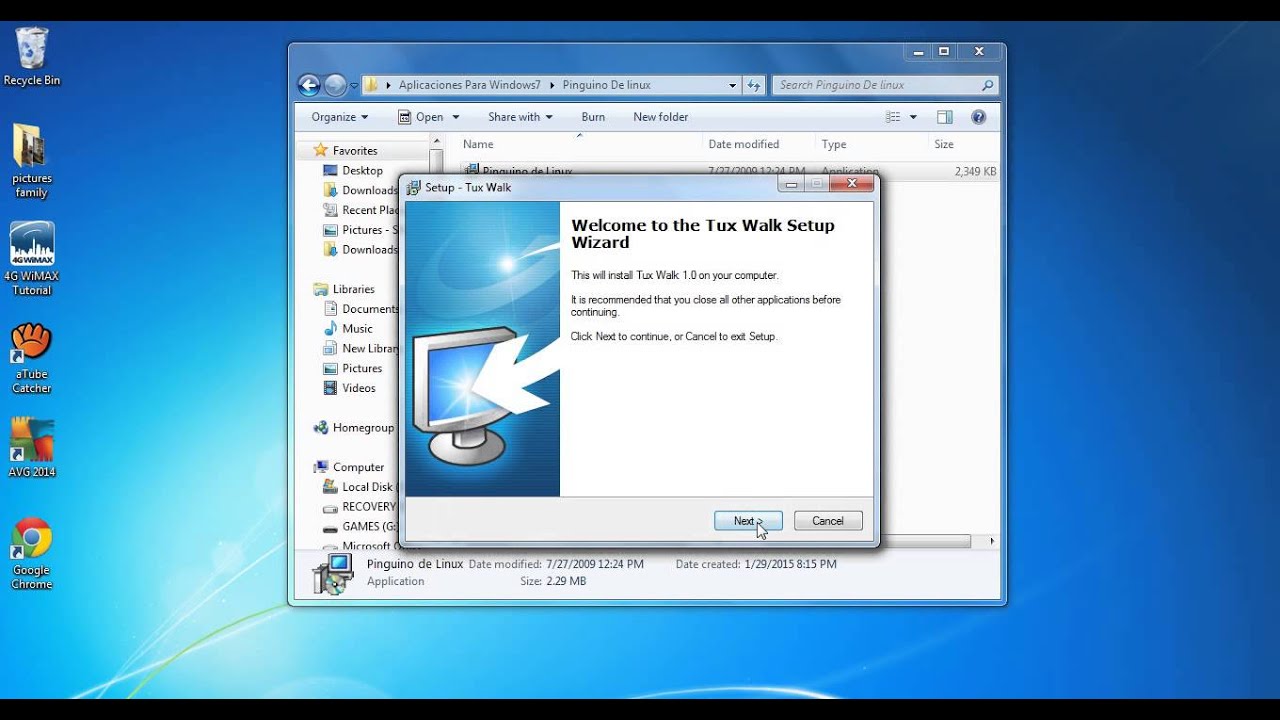
Task: Open the Music library in sidebar
Action: tap(348, 329)
